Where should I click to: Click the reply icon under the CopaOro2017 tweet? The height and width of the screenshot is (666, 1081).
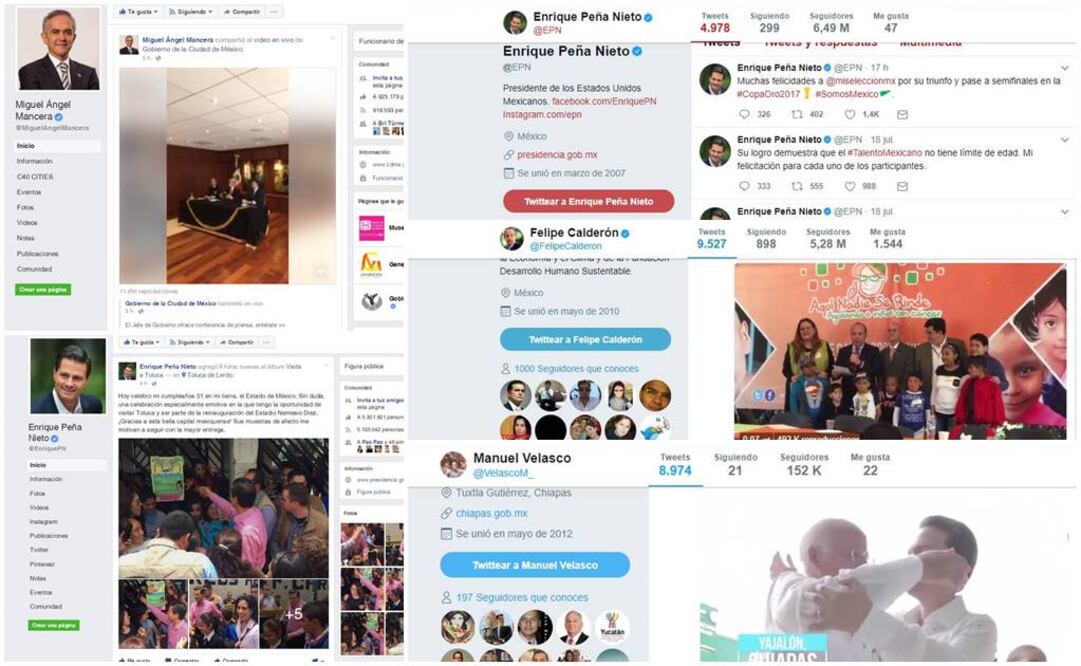[744, 114]
